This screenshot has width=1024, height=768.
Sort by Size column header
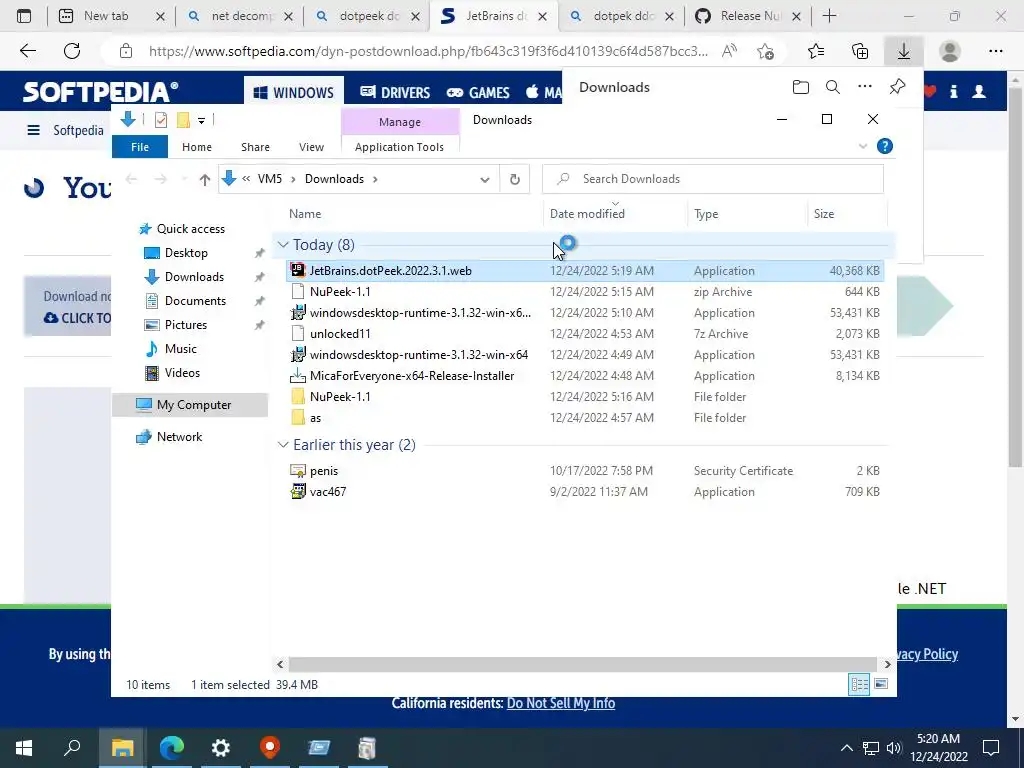[x=847, y=214]
